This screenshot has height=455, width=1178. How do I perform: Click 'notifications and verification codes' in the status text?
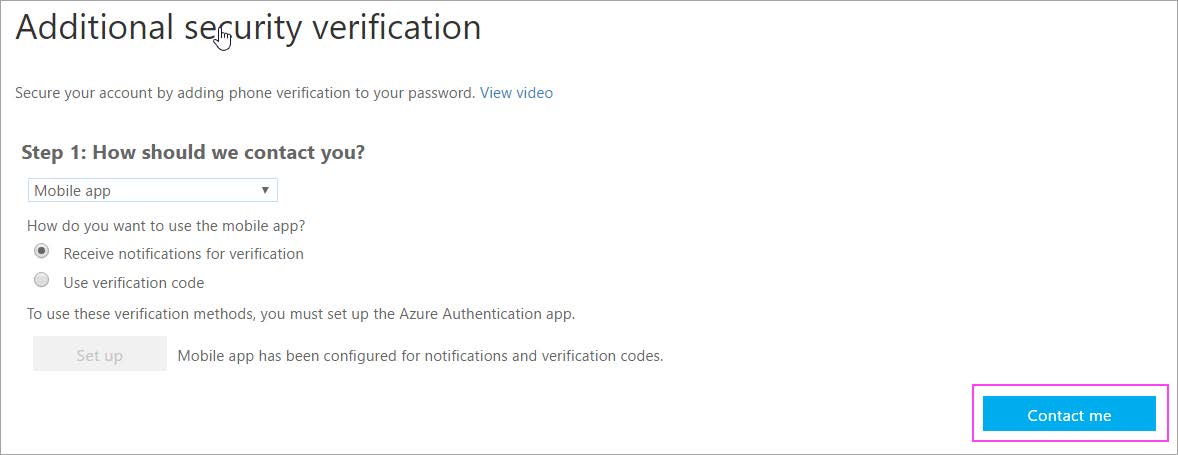544,356
